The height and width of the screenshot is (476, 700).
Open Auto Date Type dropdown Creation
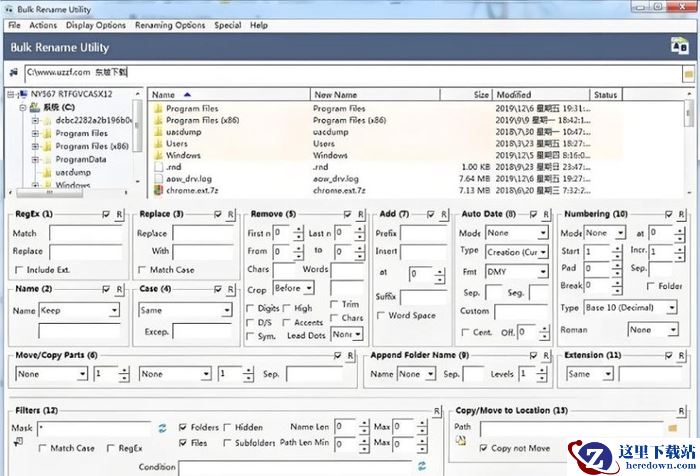tap(517, 252)
